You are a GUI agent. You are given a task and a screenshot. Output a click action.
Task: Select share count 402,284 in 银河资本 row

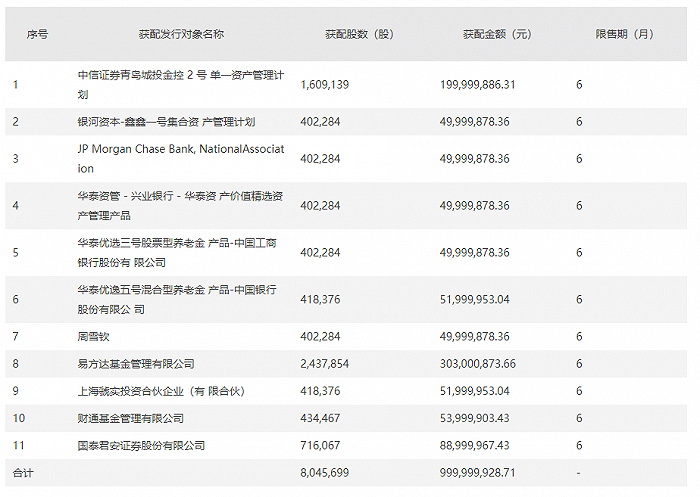pos(320,121)
